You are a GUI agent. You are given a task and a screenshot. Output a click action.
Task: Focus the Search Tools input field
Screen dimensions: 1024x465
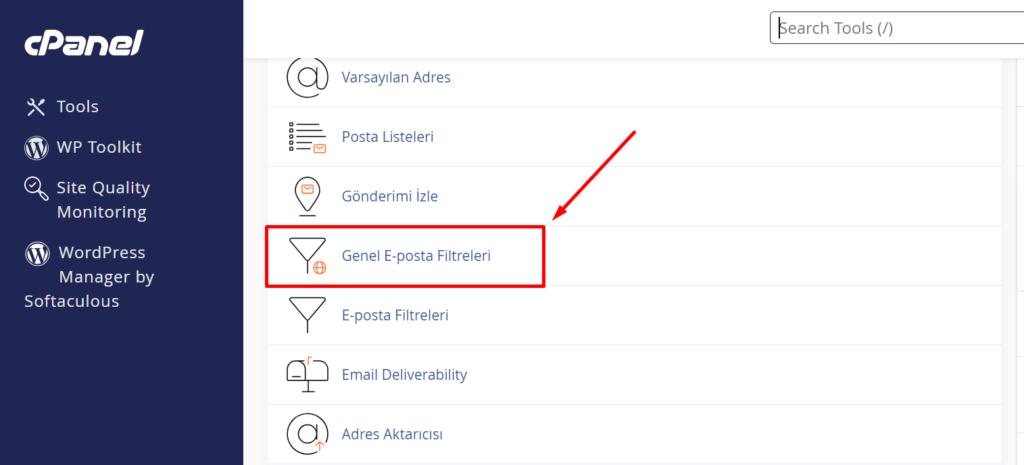pyautogui.click(x=897, y=28)
